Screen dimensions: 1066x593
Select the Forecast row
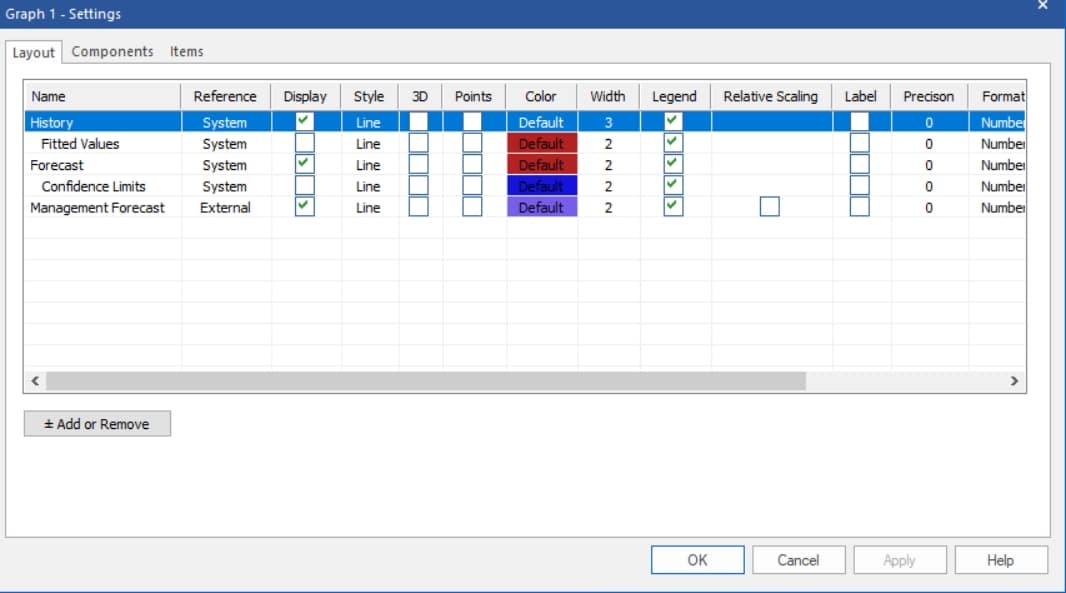[100, 164]
